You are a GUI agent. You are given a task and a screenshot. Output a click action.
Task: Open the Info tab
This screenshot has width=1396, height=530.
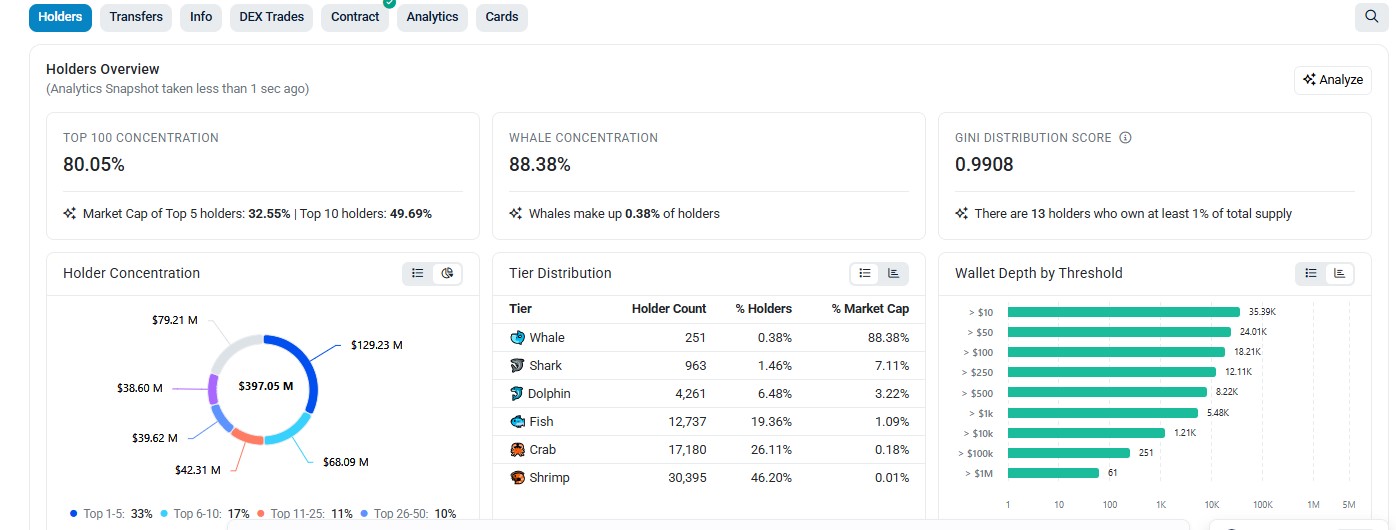201,17
